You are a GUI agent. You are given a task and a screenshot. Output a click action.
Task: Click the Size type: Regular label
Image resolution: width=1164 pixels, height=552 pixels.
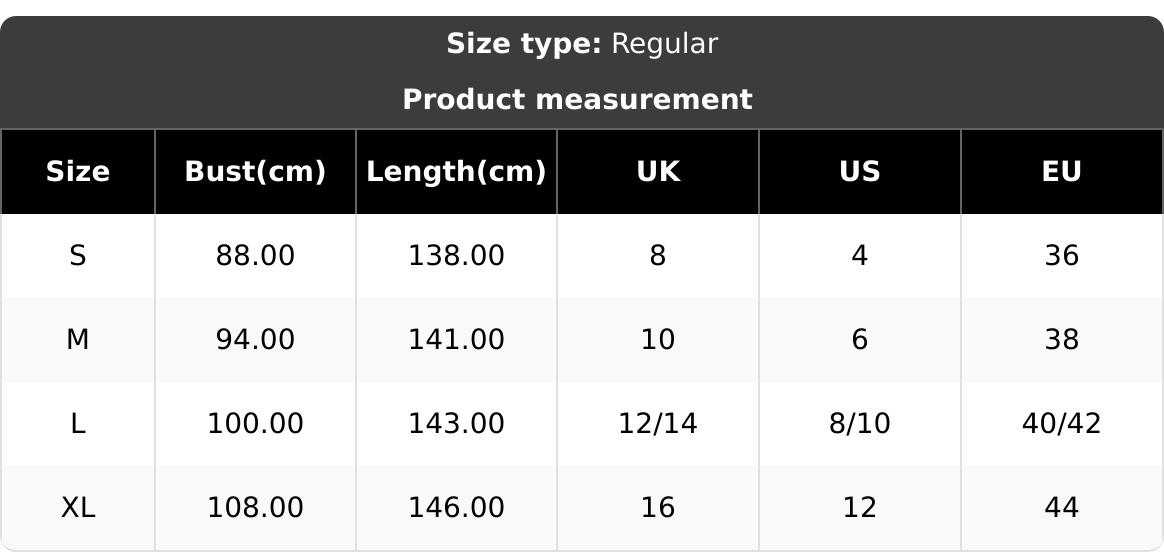[581, 44]
